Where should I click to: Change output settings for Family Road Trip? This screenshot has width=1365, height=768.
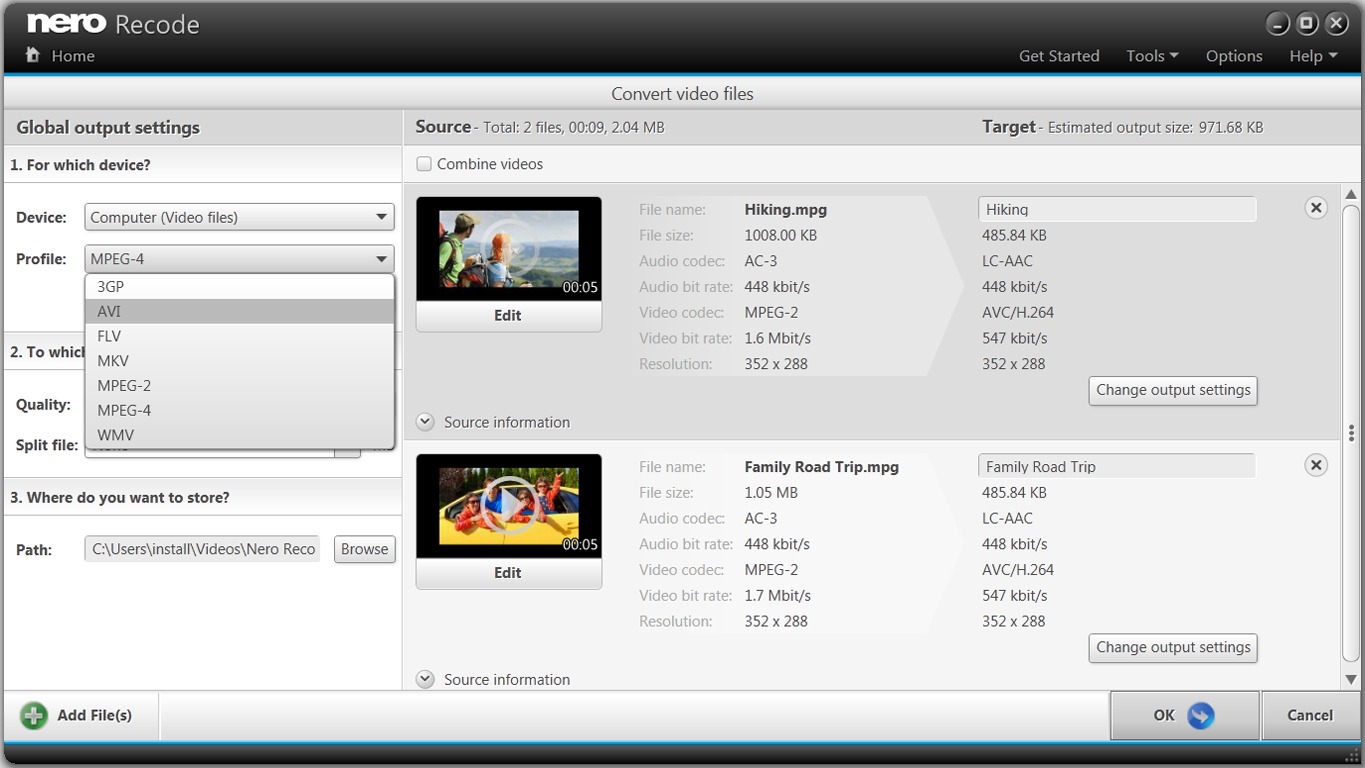[1173, 647]
